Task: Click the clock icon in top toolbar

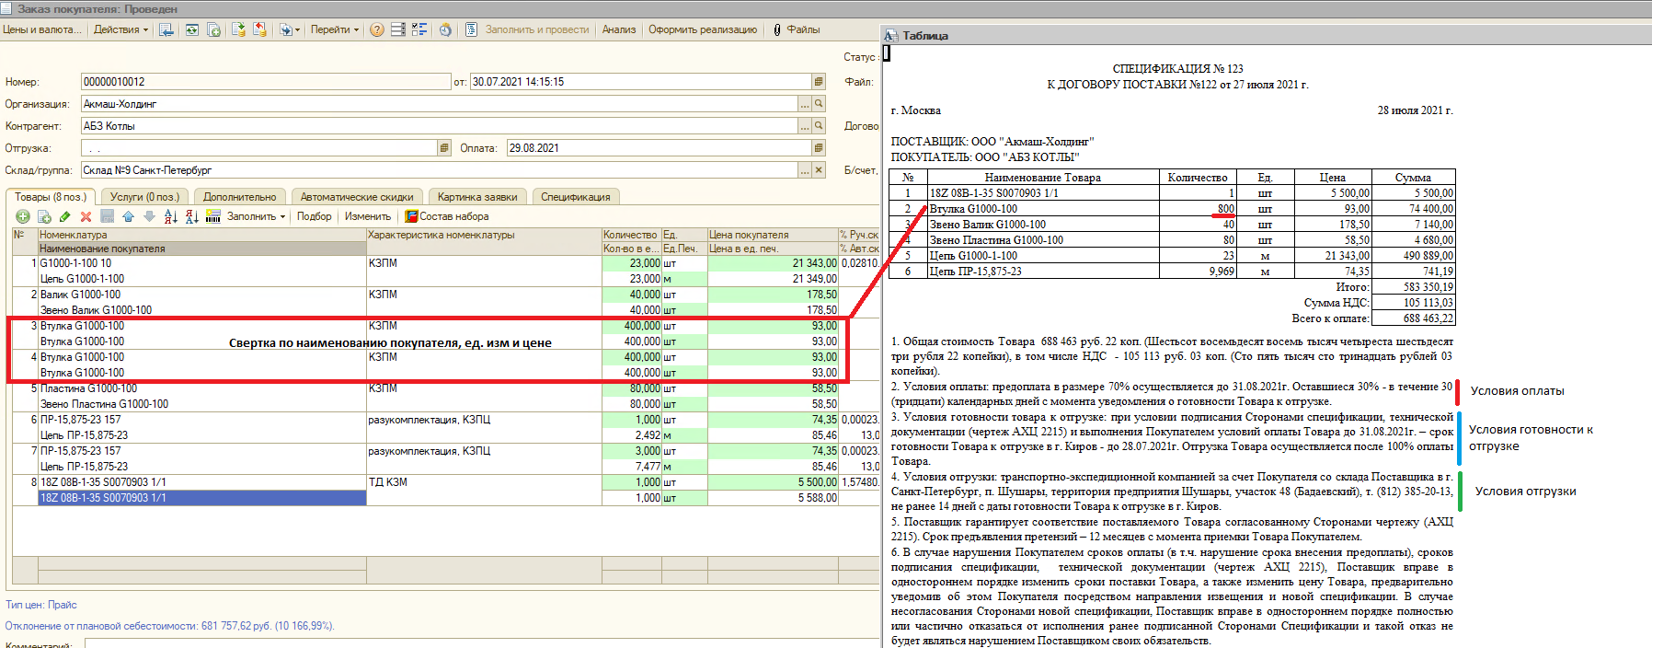Action: click(x=445, y=30)
